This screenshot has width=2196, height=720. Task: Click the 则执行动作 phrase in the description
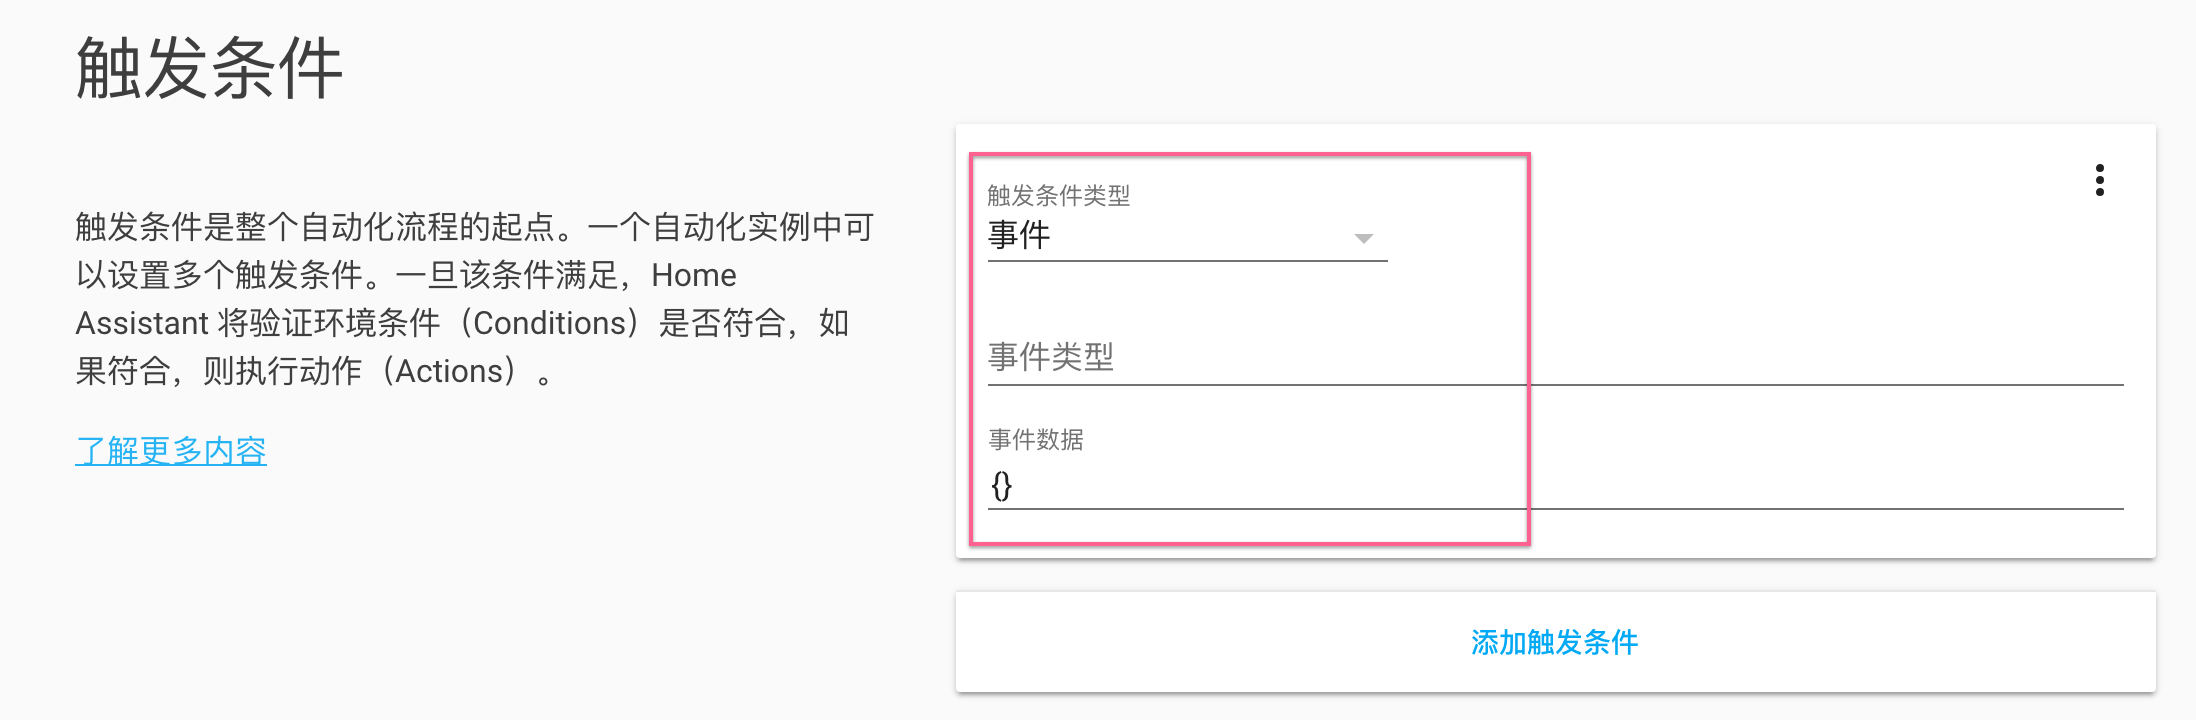pos(282,371)
